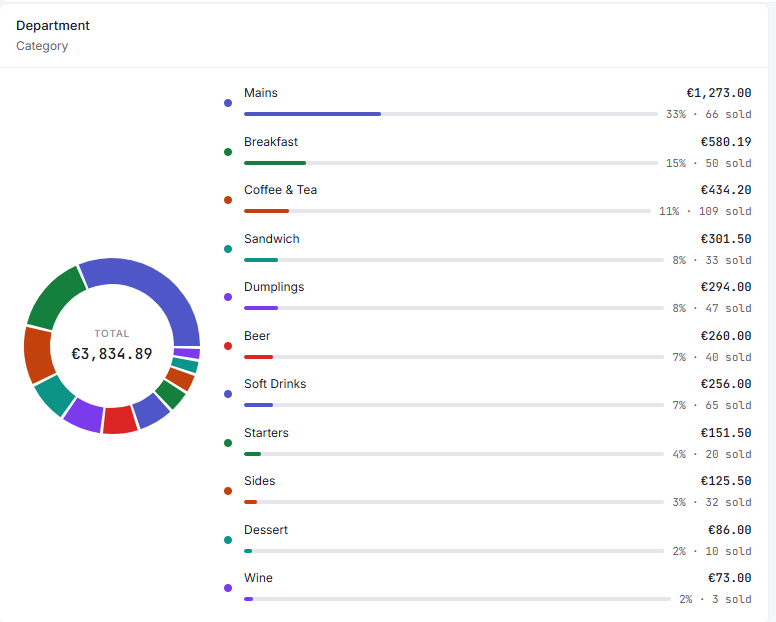Click the Sandwich progress bar
The height and width of the screenshot is (622, 776).
point(454,260)
